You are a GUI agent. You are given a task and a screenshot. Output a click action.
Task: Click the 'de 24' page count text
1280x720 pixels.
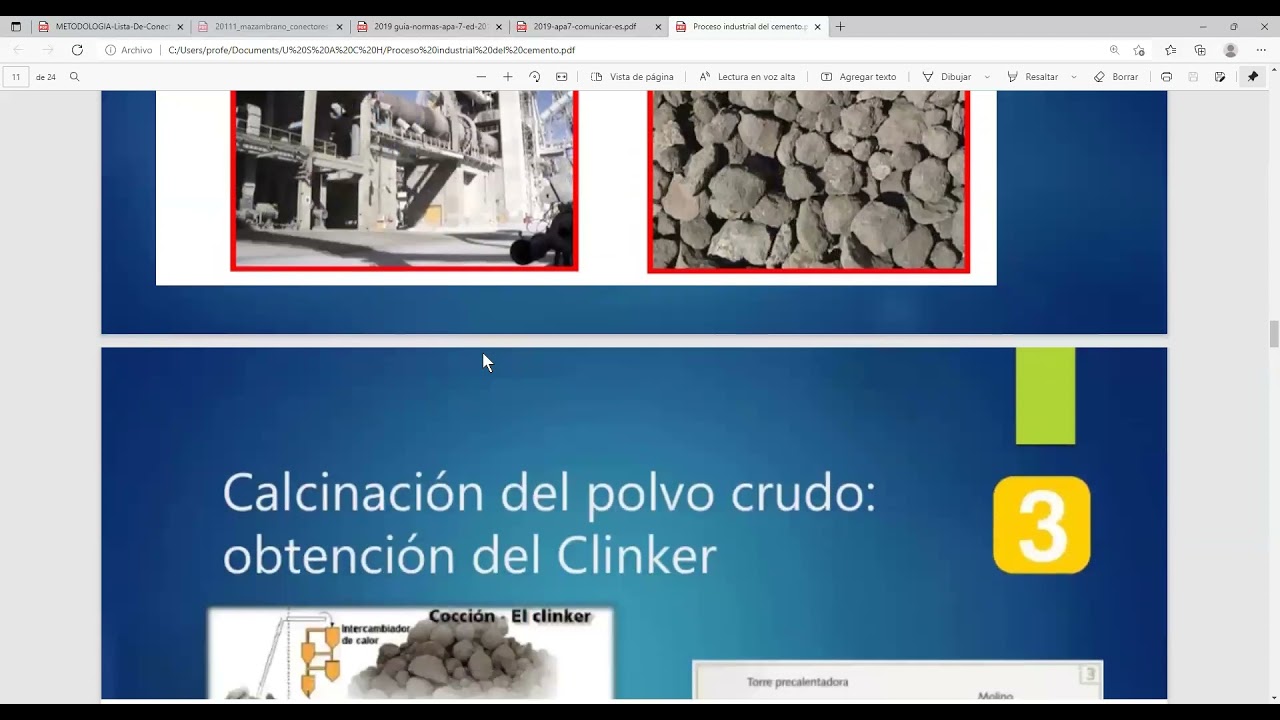46,77
